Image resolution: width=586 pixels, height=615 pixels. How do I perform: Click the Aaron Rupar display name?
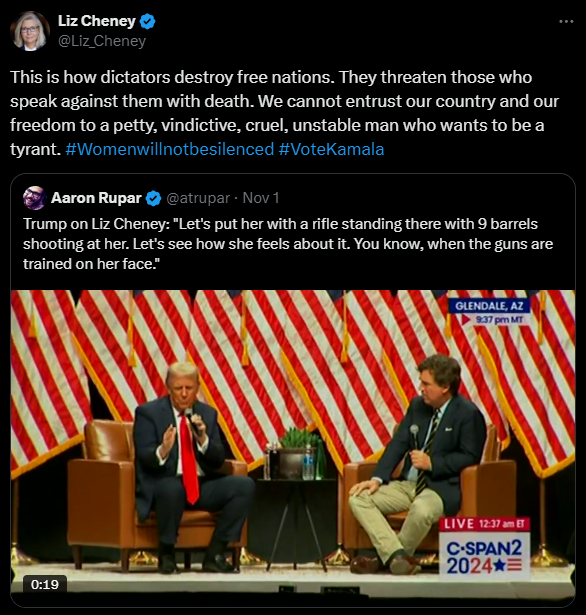pos(96,198)
